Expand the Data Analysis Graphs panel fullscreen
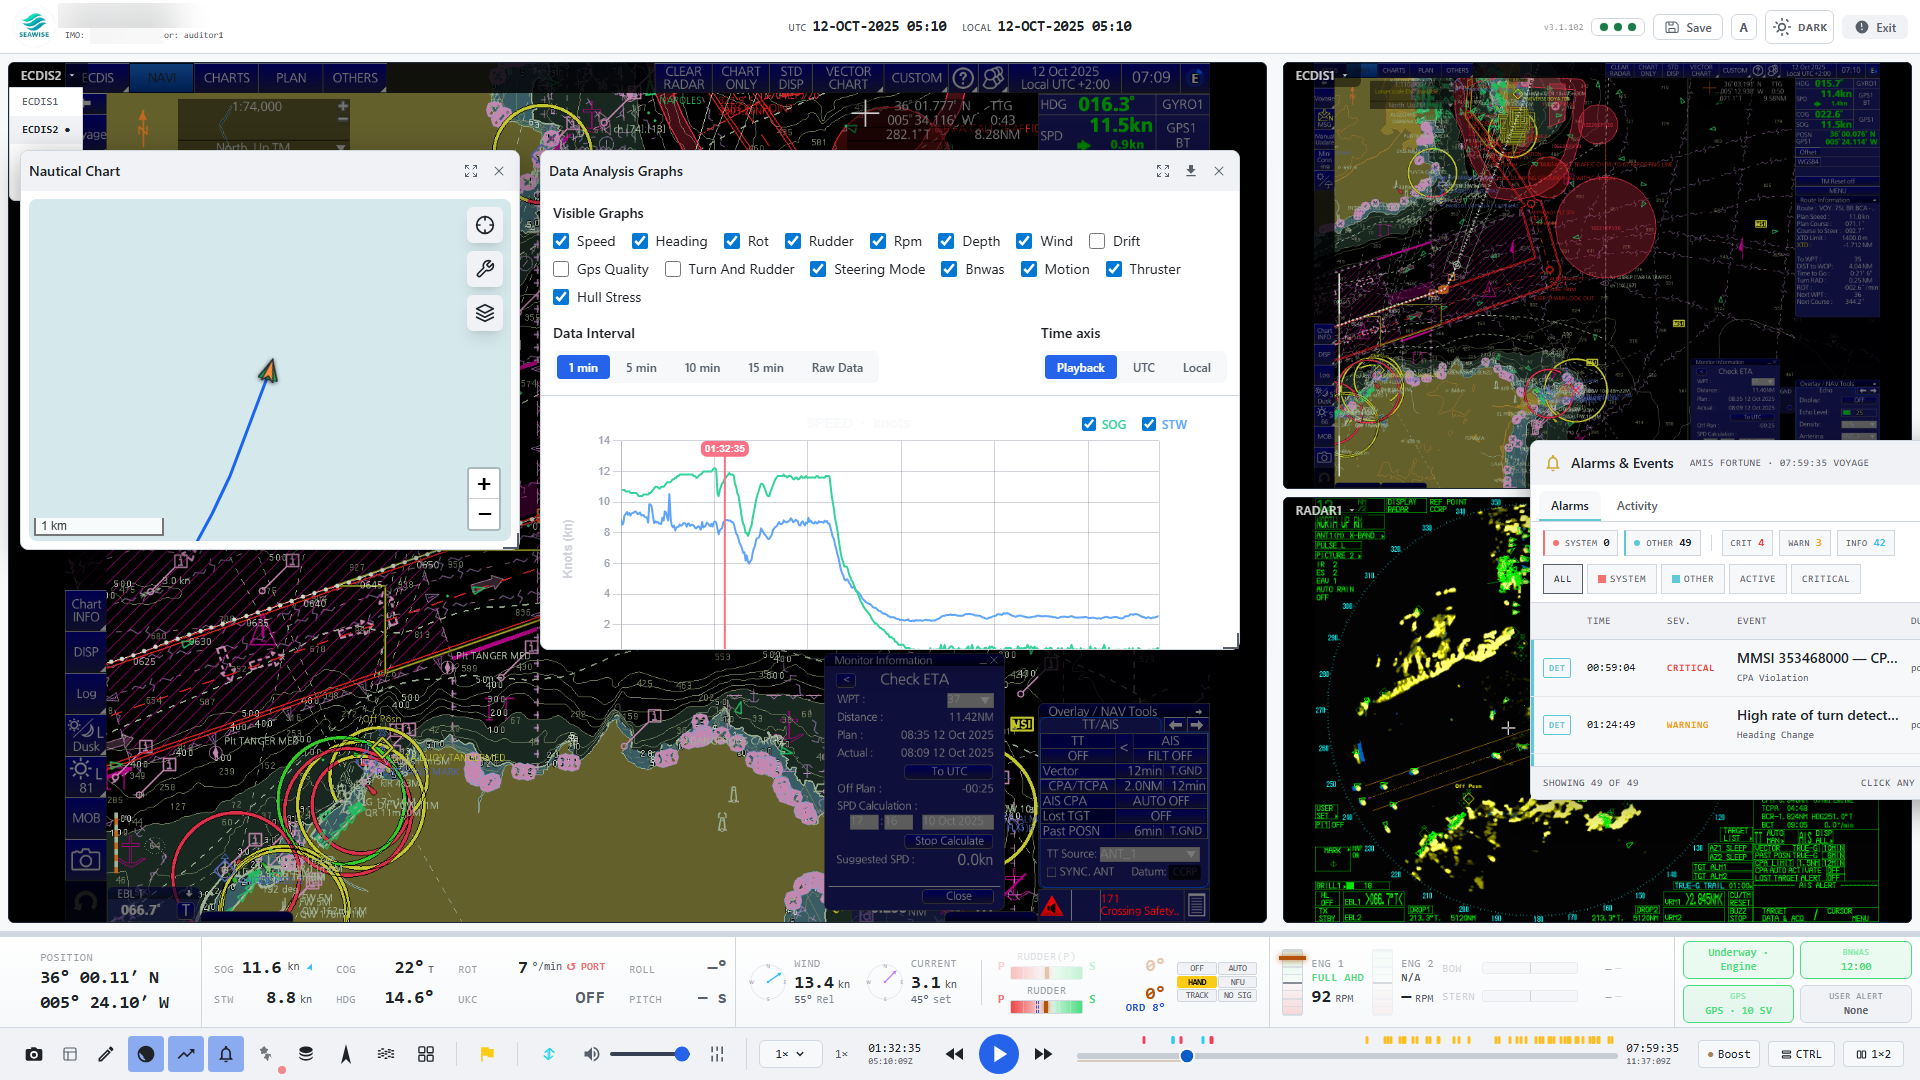This screenshot has height=1080, width=1920. 1163,171
